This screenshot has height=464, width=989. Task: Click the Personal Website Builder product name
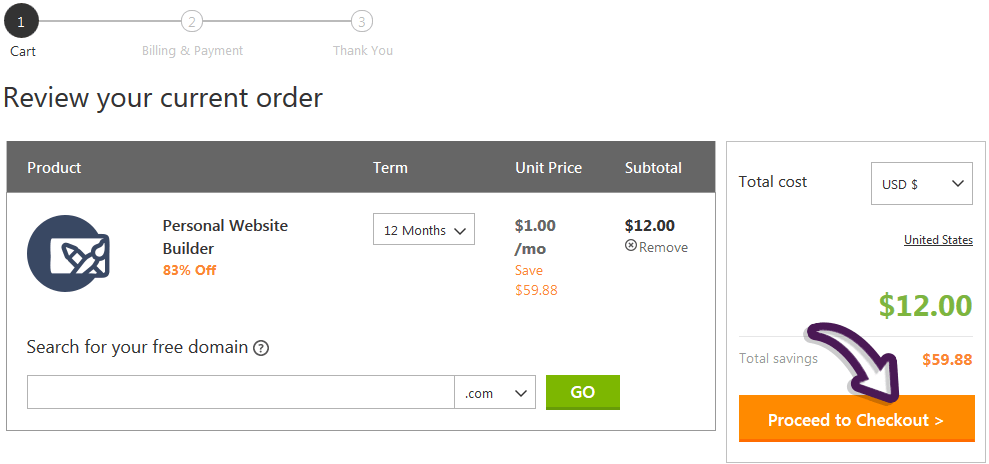225,237
